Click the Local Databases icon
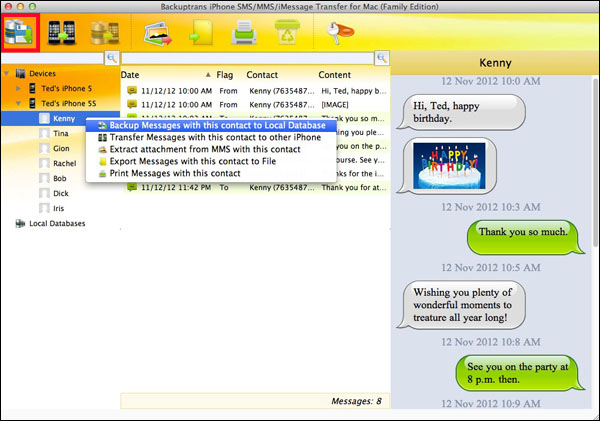This screenshot has width=600, height=421. point(20,224)
